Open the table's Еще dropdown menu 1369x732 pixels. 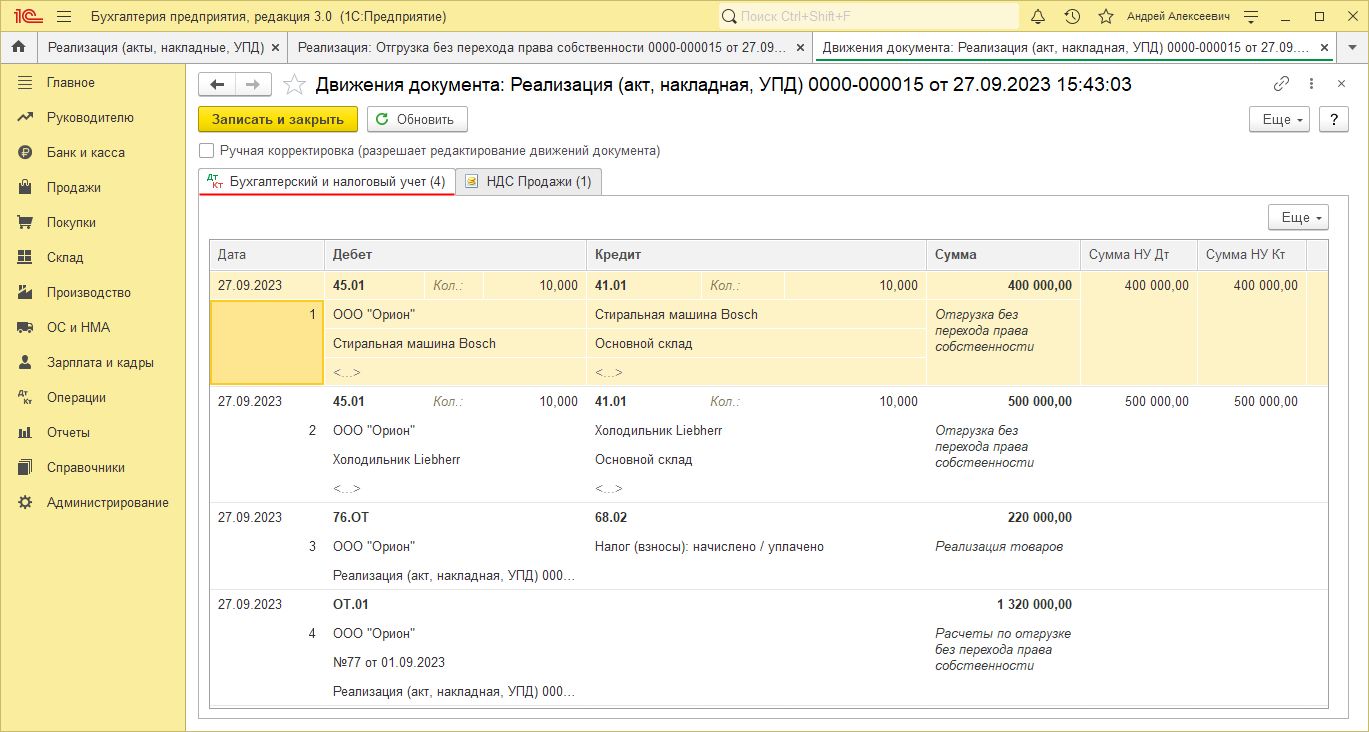point(1298,218)
